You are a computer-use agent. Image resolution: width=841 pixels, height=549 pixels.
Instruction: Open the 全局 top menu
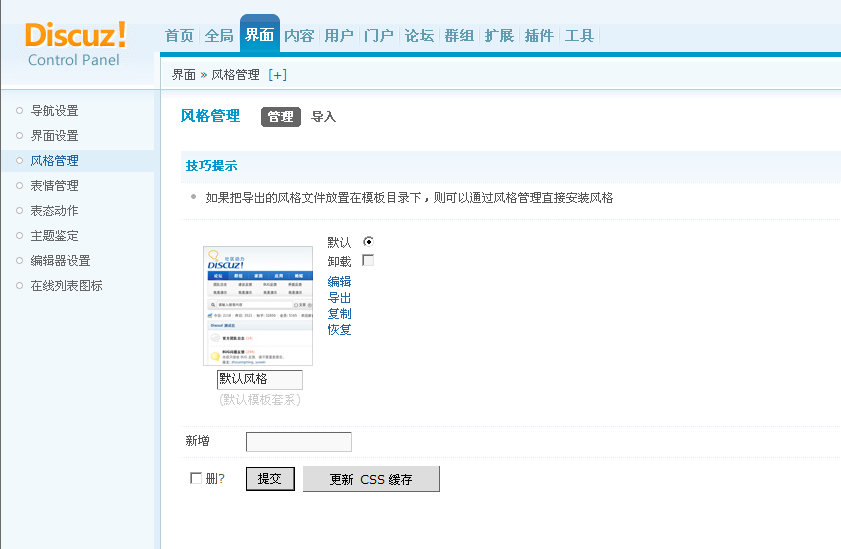pos(219,36)
